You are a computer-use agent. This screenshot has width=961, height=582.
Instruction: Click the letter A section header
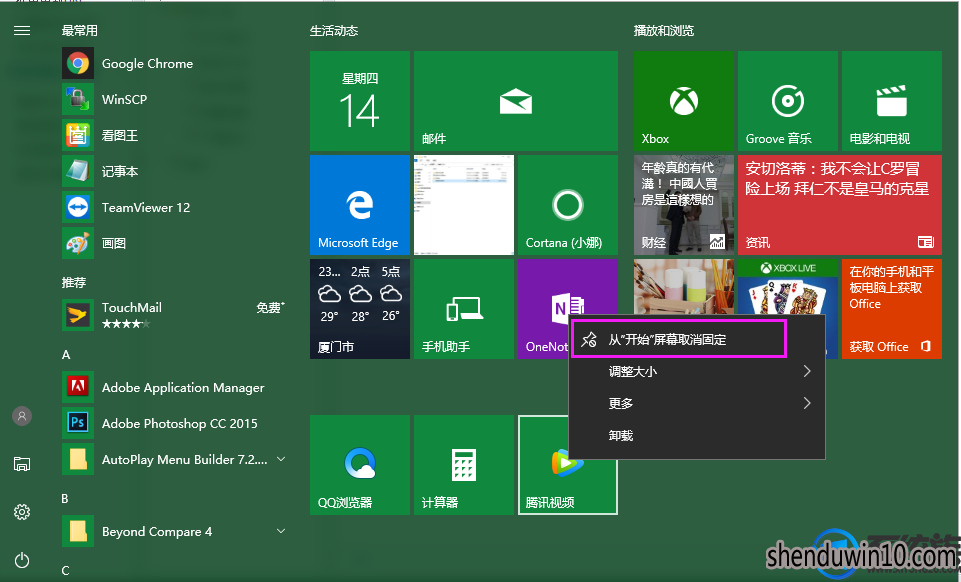[x=66, y=355]
